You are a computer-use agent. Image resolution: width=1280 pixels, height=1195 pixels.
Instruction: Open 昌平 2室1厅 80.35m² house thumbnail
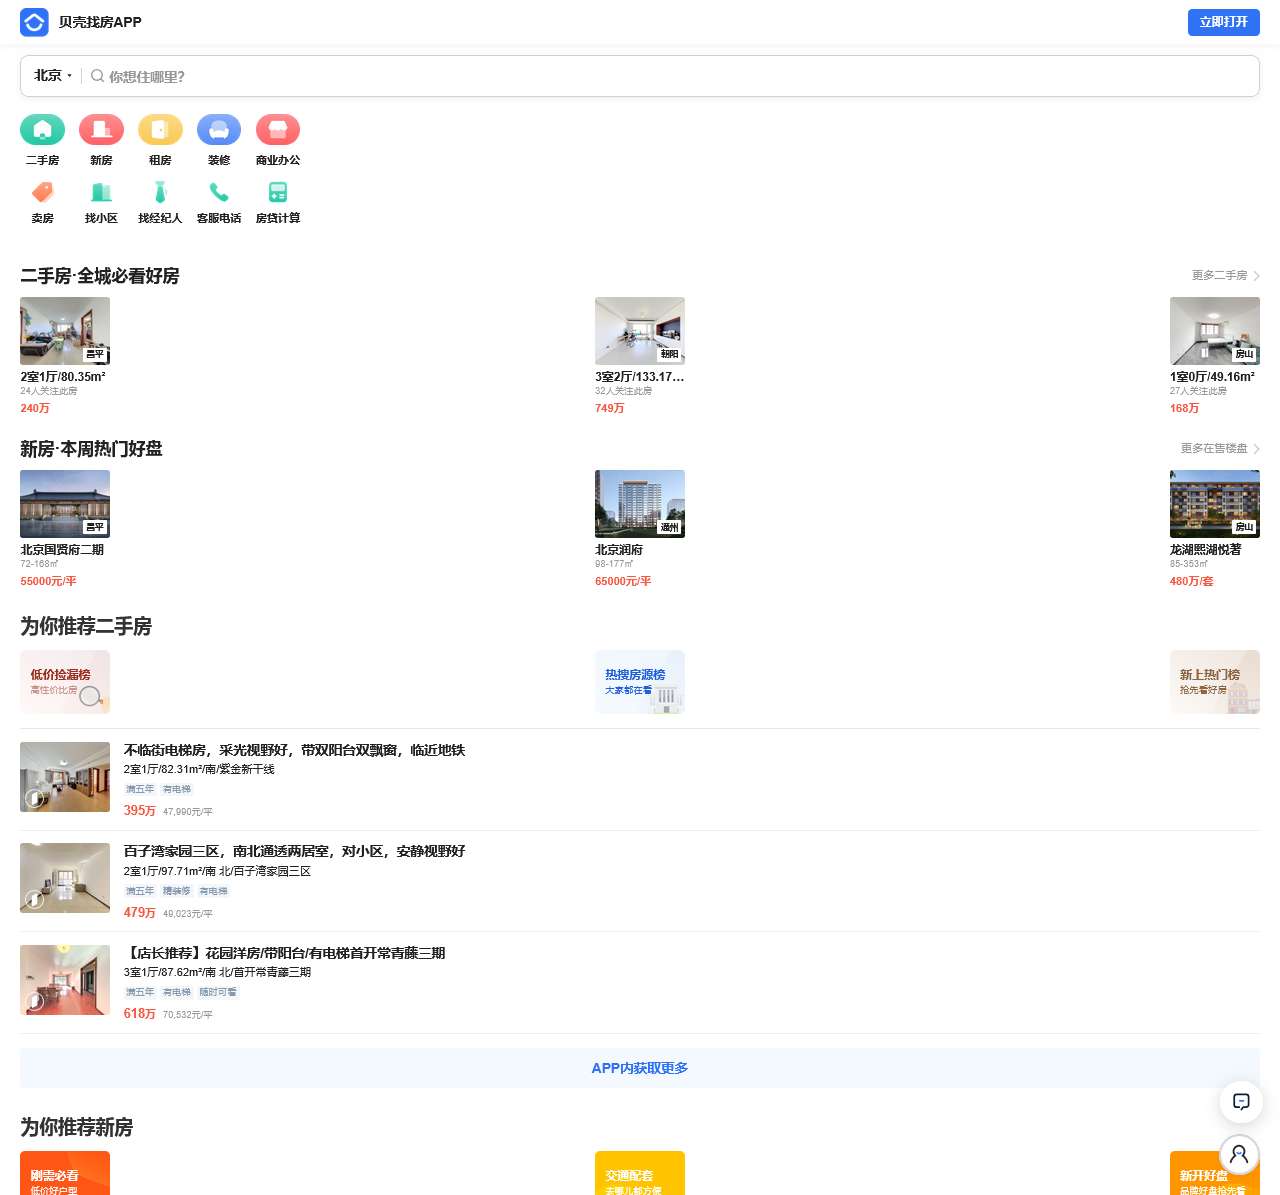pyautogui.click(x=65, y=331)
